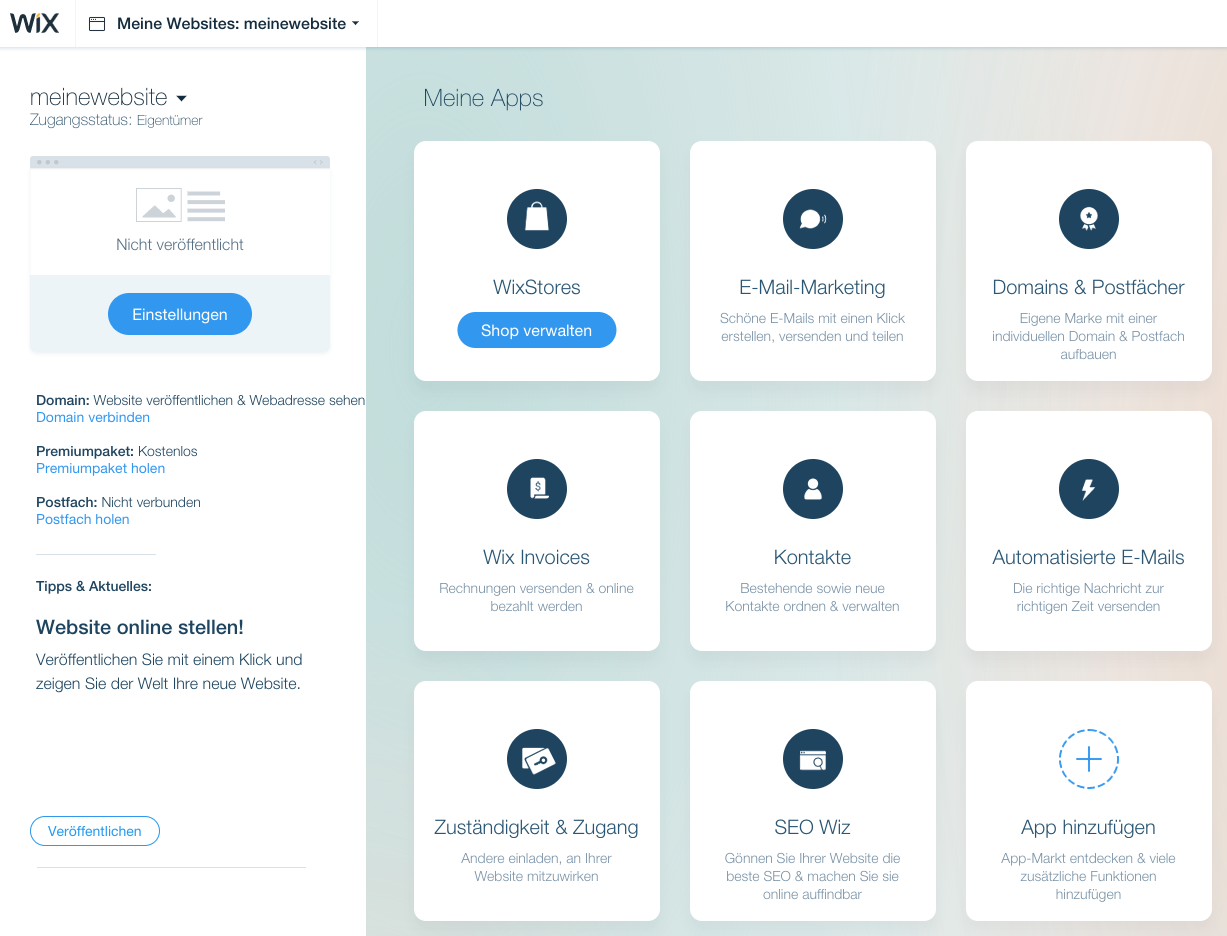Click the Kontakte person icon
The image size is (1227, 936).
813,489
